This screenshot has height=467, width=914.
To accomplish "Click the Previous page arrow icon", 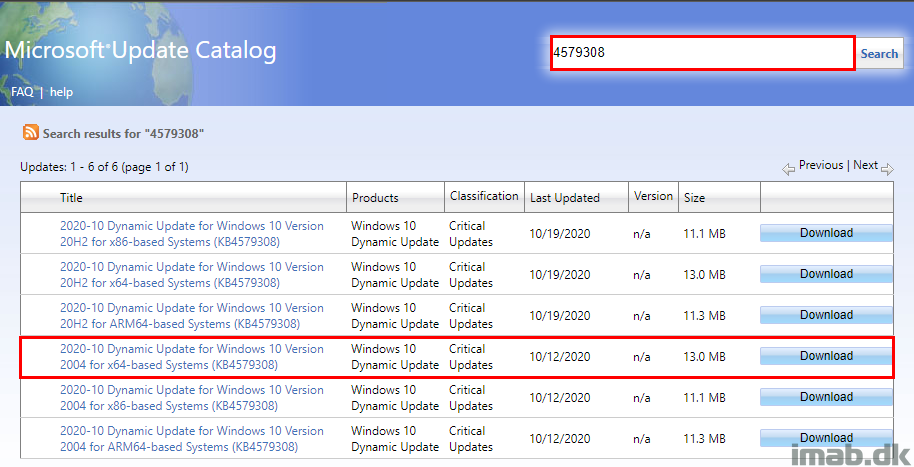I will click(788, 170).
